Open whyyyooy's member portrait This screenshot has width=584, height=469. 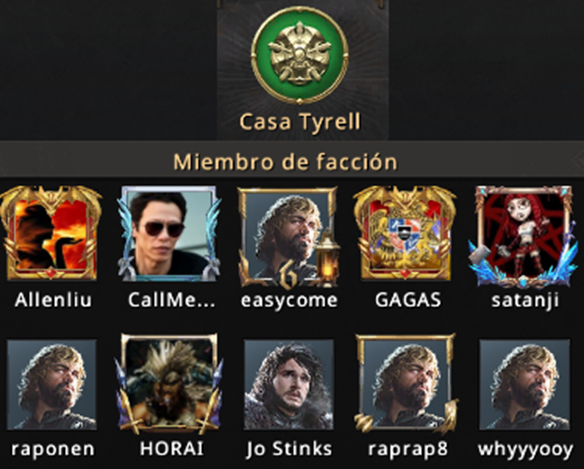coord(524,384)
